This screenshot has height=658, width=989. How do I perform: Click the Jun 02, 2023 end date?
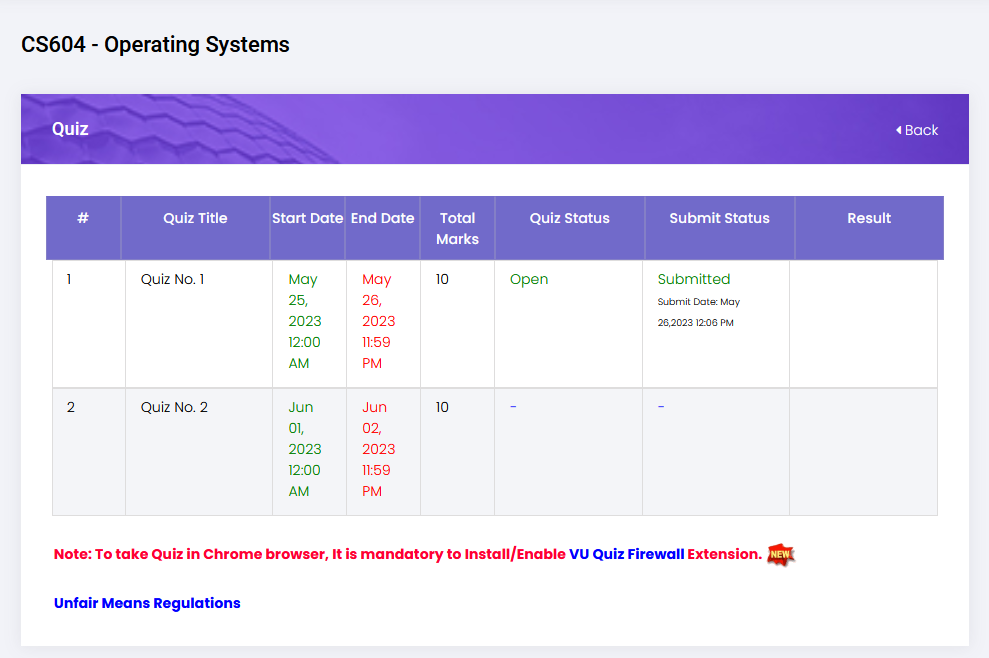pos(378,449)
